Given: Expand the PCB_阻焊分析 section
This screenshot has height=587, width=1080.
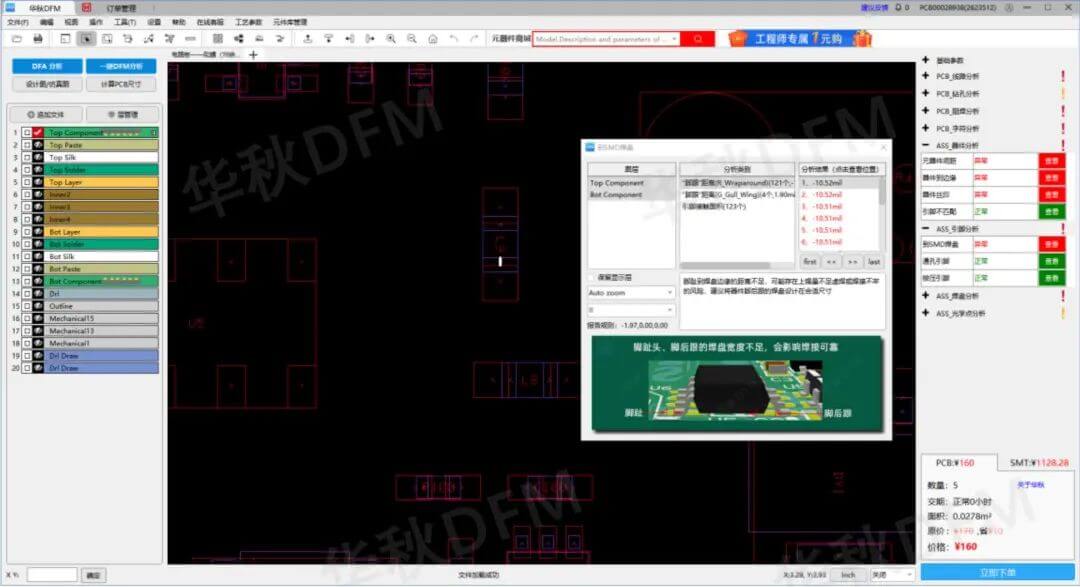Looking at the screenshot, I should (925, 110).
